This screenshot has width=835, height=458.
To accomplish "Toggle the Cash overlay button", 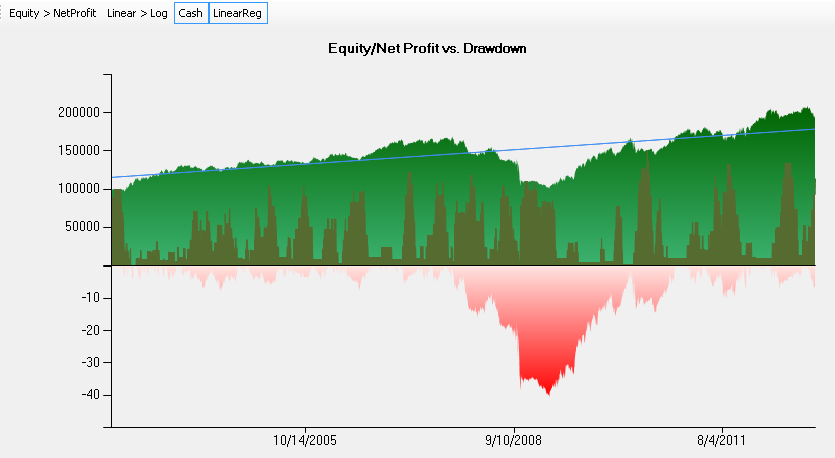I will (x=190, y=13).
